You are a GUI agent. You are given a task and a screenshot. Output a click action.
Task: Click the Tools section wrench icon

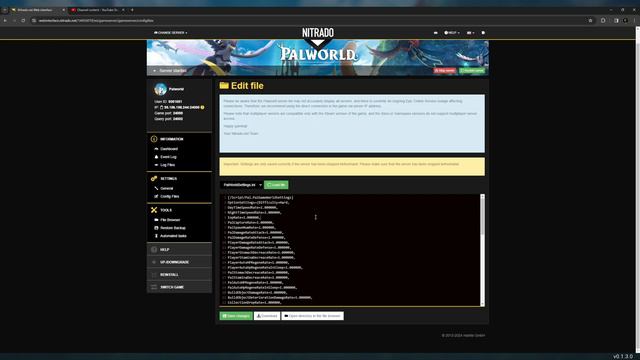click(x=154, y=210)
